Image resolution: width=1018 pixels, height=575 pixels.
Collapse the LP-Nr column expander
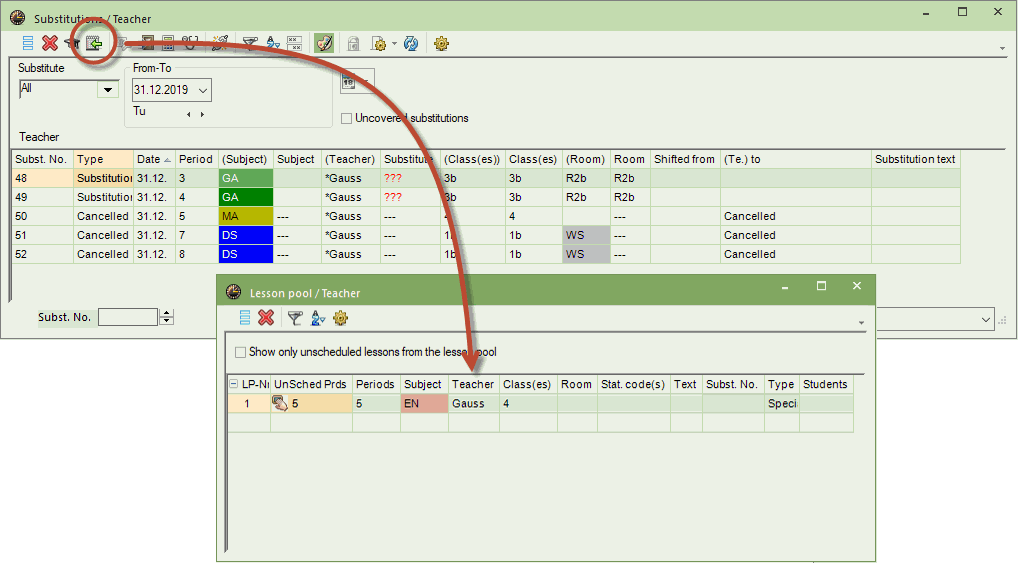(x=234, y=384)
